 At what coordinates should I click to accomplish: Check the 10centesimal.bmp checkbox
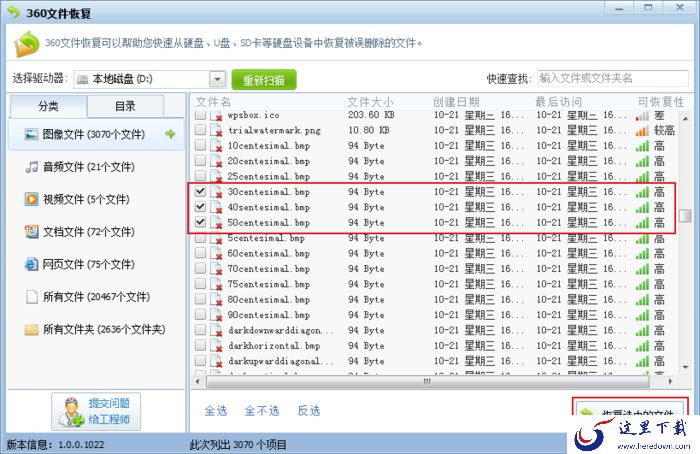click(x=200, y=145)
